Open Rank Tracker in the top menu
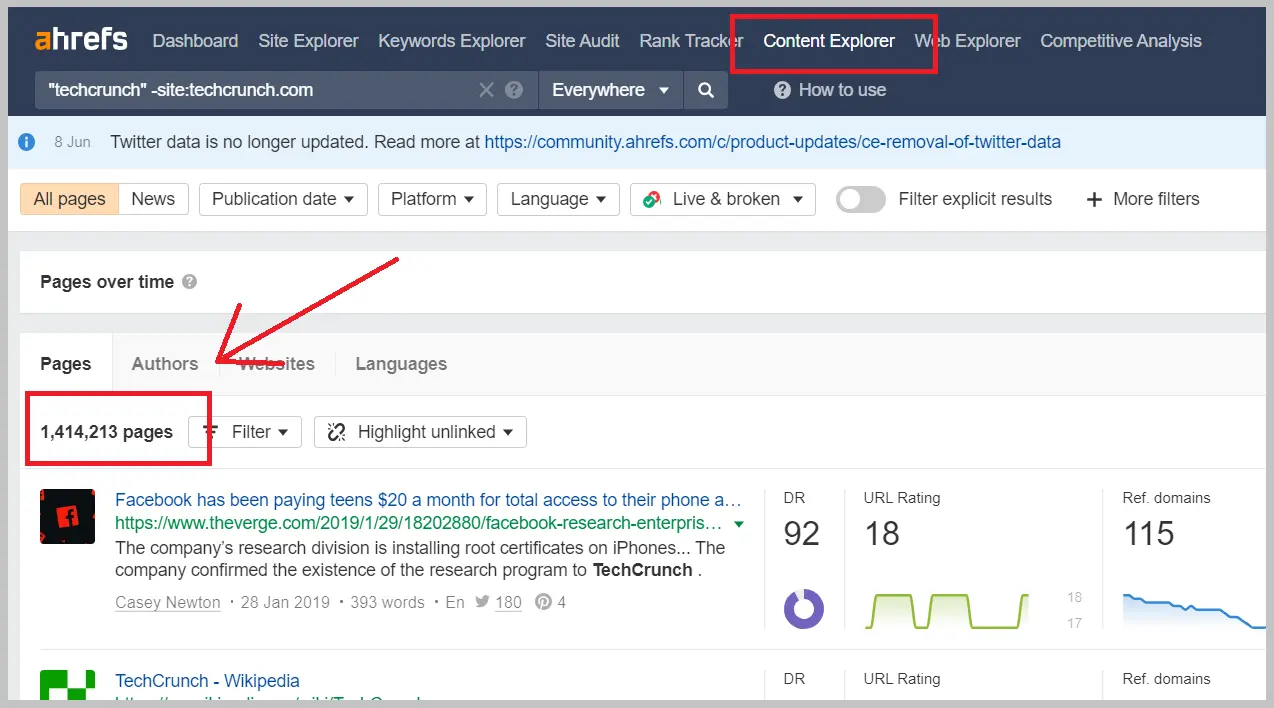Screen dimensions: 1274x708 (x=691, y=41)
